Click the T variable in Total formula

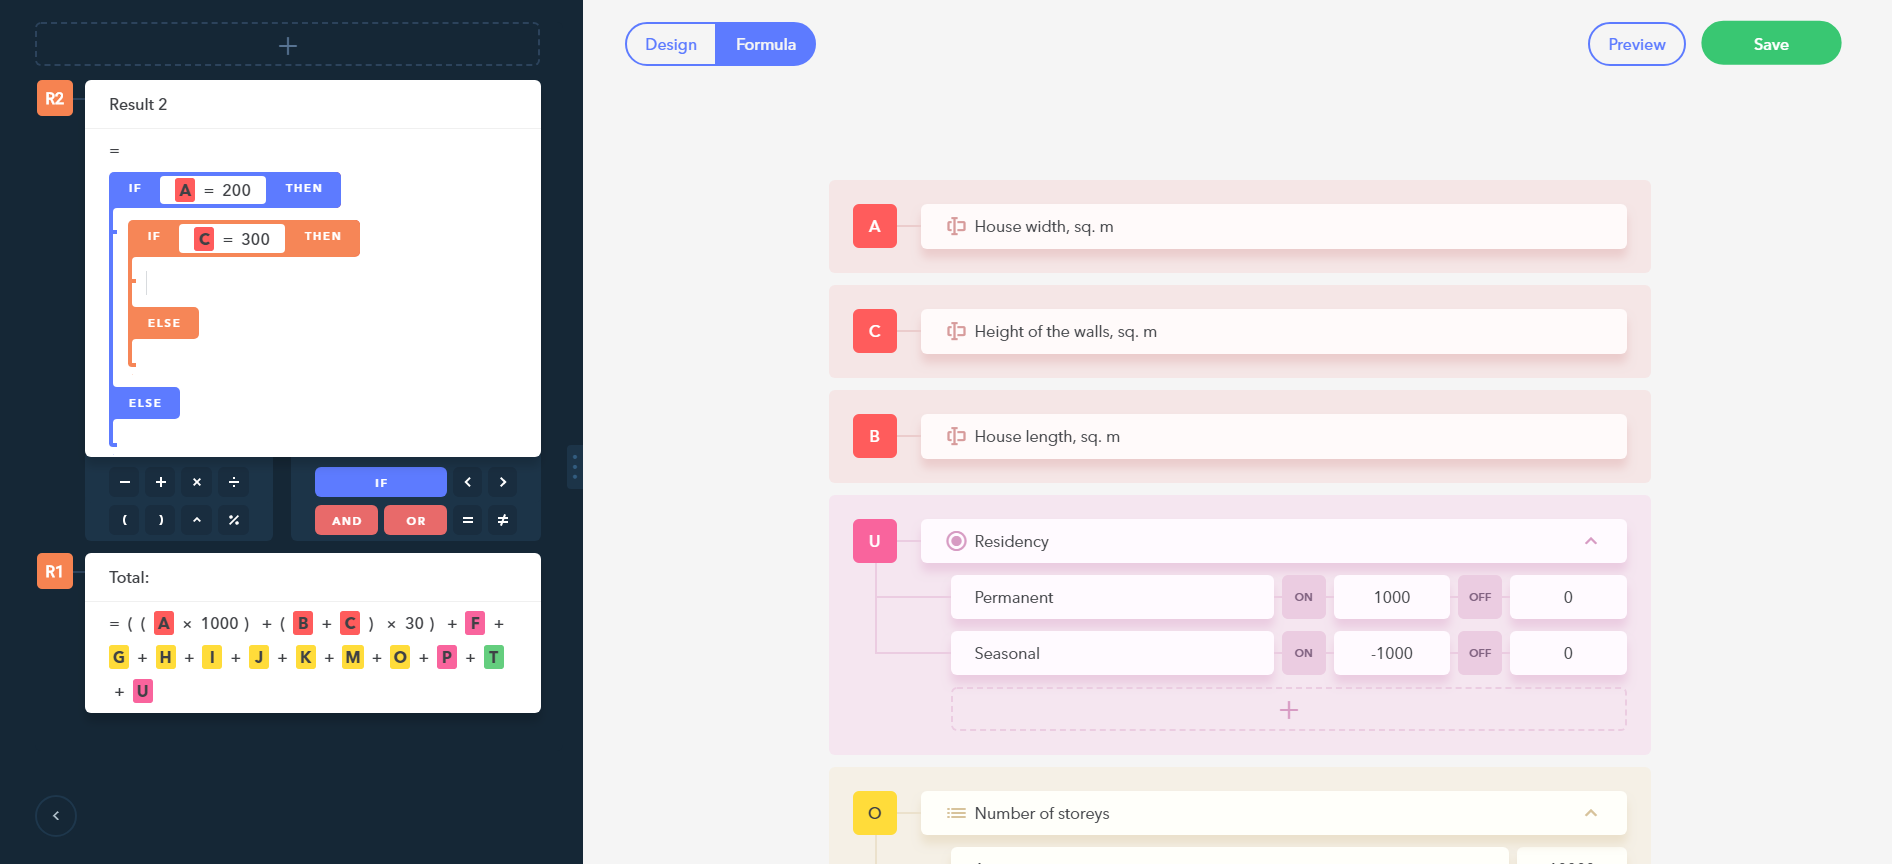point(494,657)
